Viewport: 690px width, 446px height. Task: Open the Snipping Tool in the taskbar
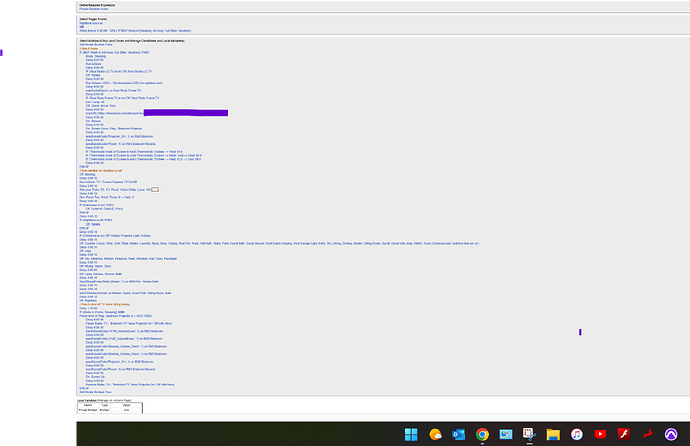tap(529, 435)
